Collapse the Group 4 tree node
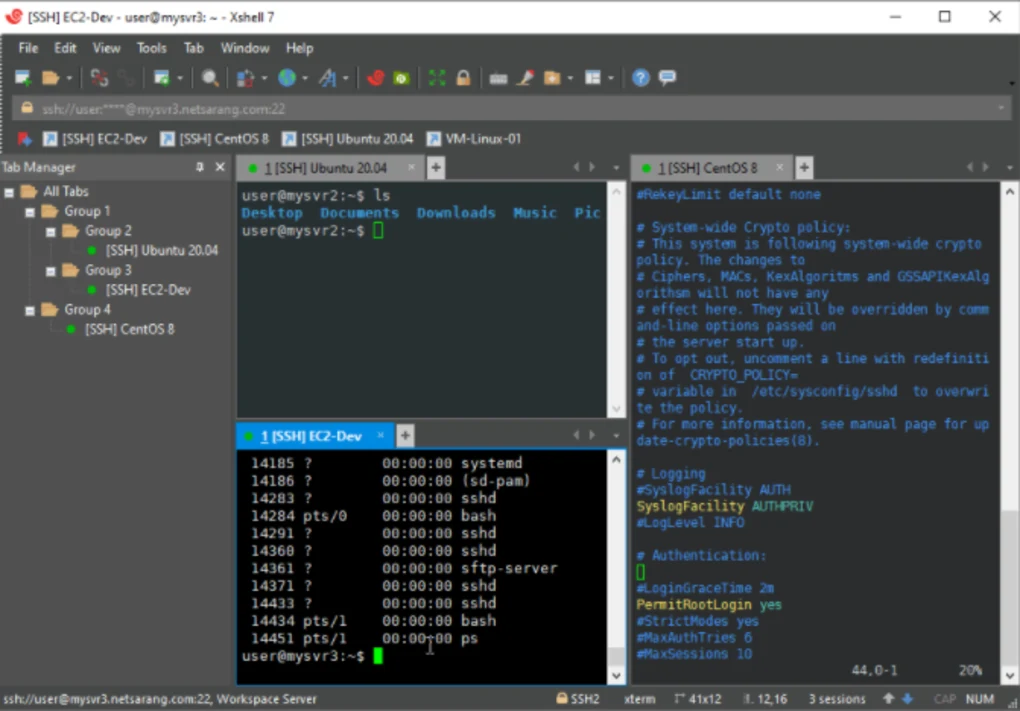This screenshot has width=1020, height=711. tap(30, 310)
